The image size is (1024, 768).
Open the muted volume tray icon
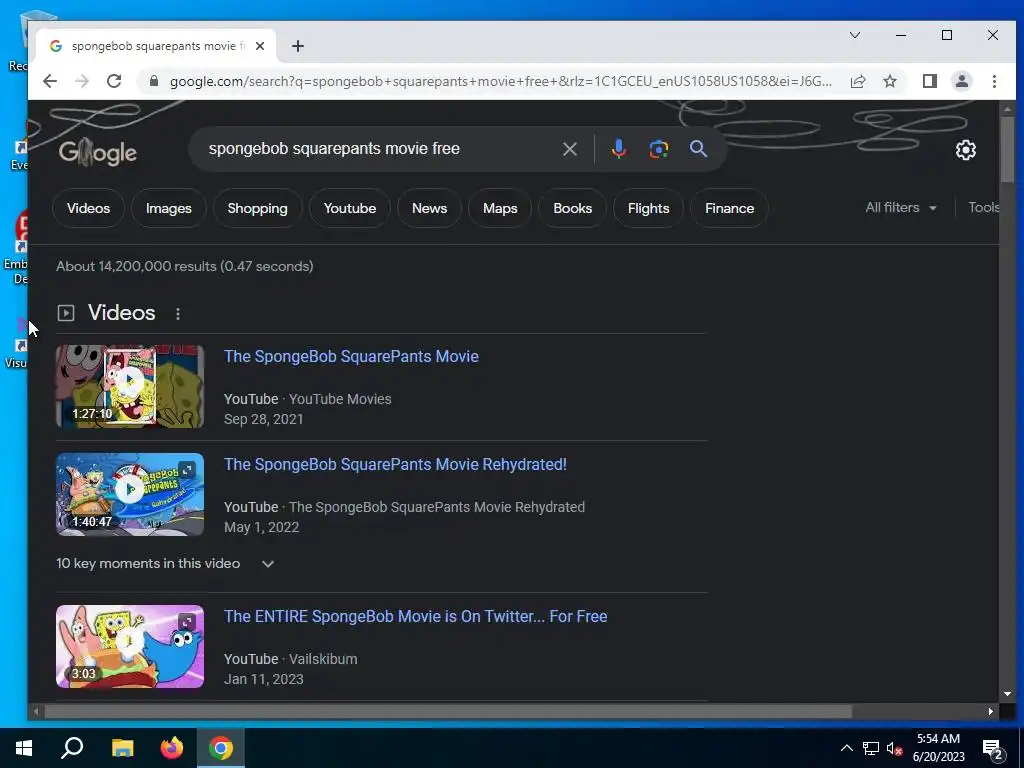pyautogui.click(x=895, y=748)
